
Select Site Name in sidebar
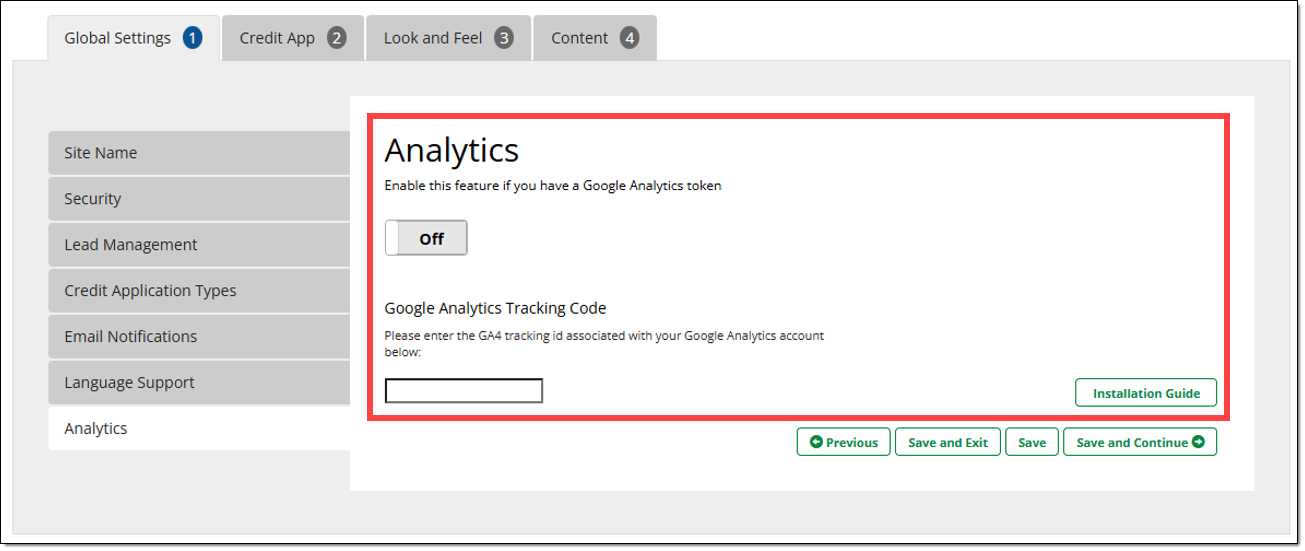(x=198, y=153)
